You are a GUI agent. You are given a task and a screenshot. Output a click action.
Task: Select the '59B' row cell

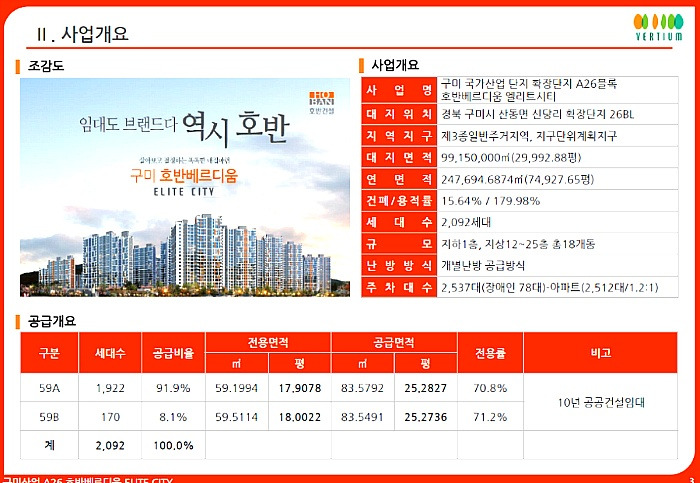(49, 416)
